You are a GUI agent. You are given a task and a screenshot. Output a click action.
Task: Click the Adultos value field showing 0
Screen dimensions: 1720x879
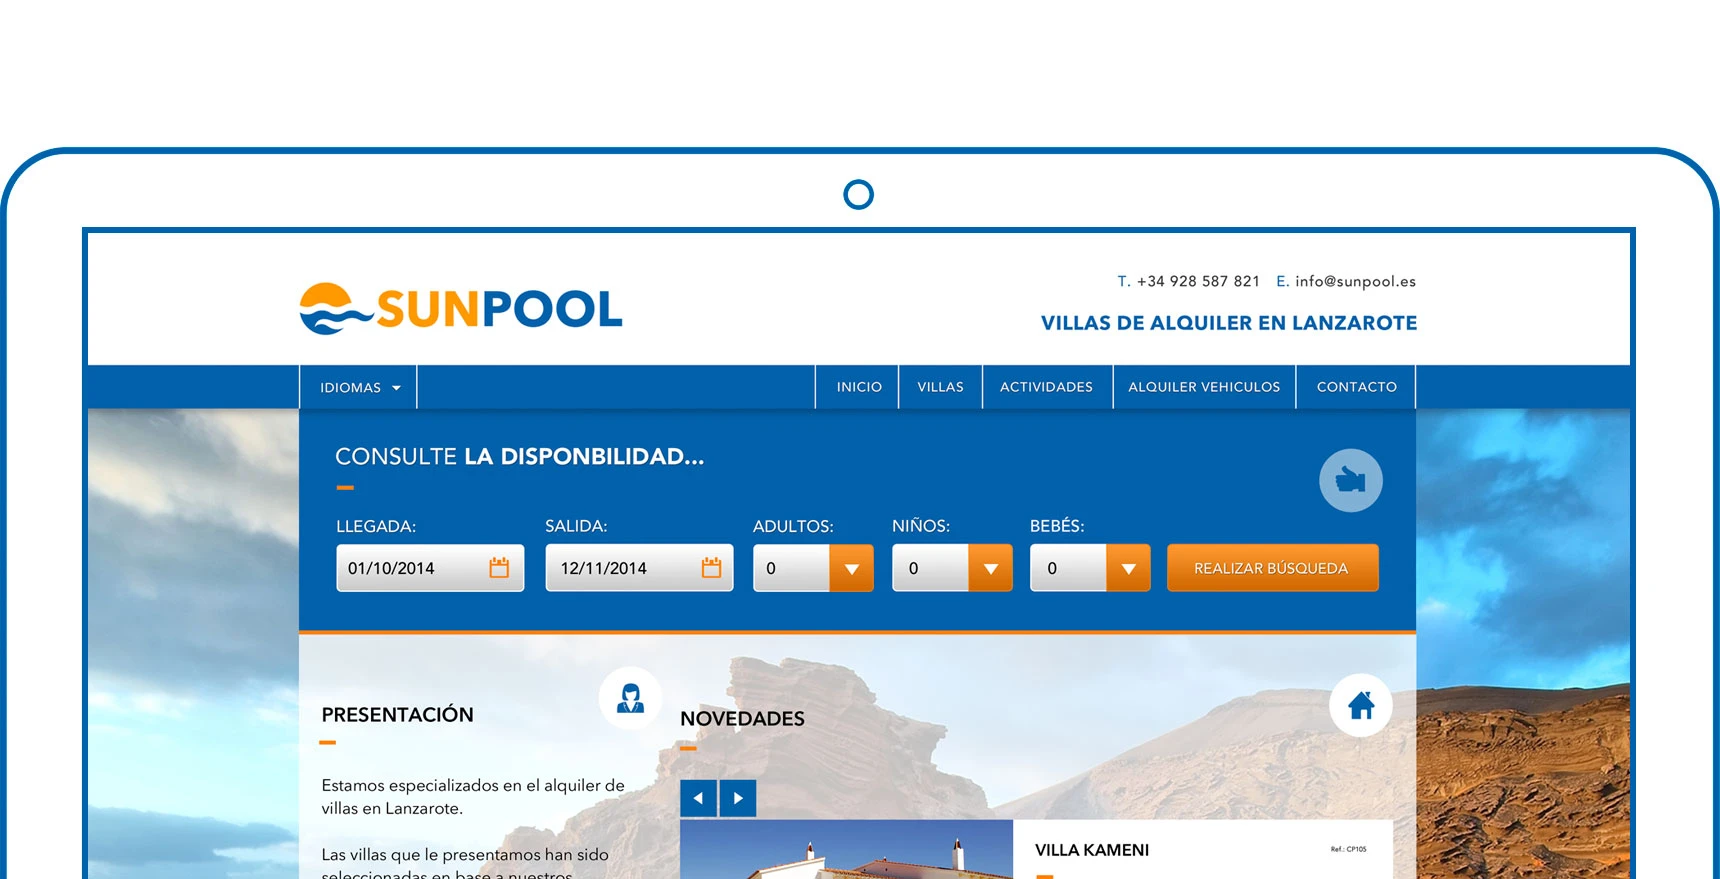(x=791, y=568)
